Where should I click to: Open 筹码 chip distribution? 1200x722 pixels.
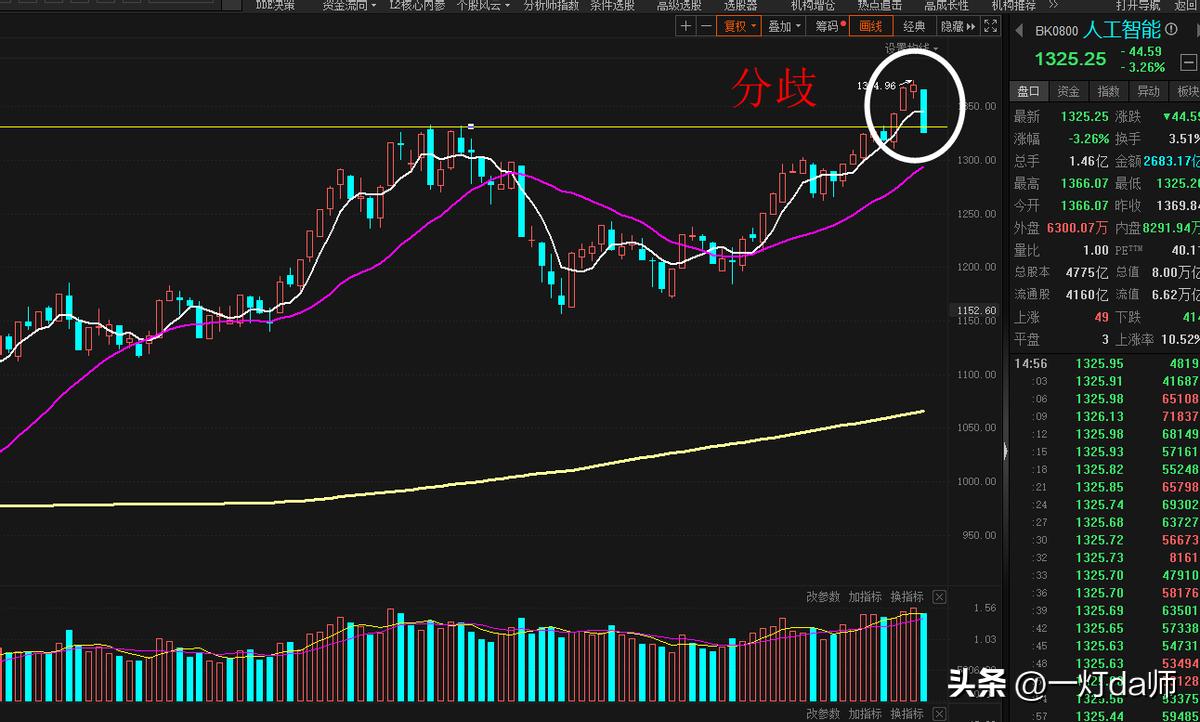[x=830, y=27]
